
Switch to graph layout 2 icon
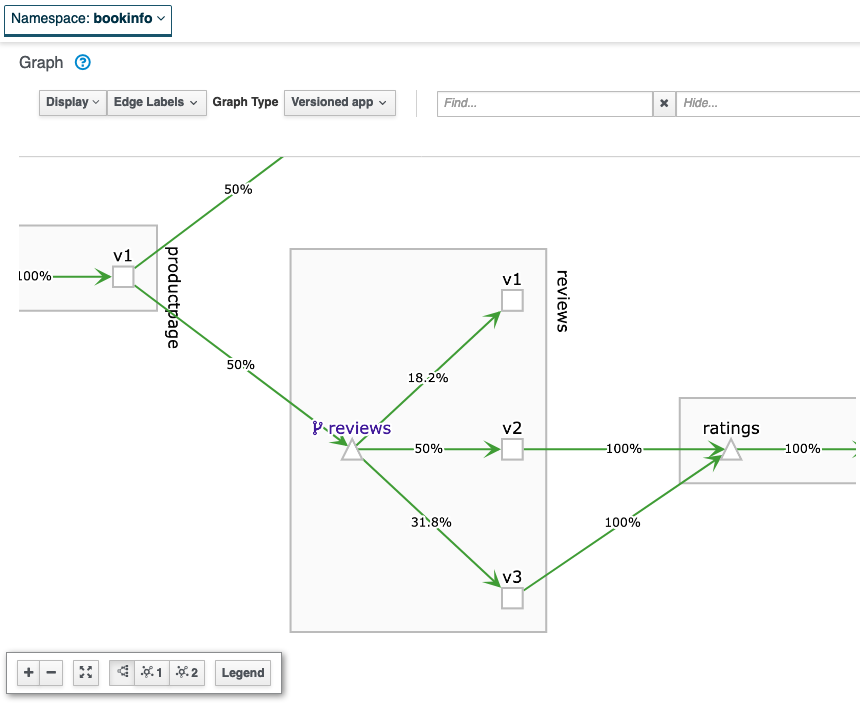coord(186,672)
